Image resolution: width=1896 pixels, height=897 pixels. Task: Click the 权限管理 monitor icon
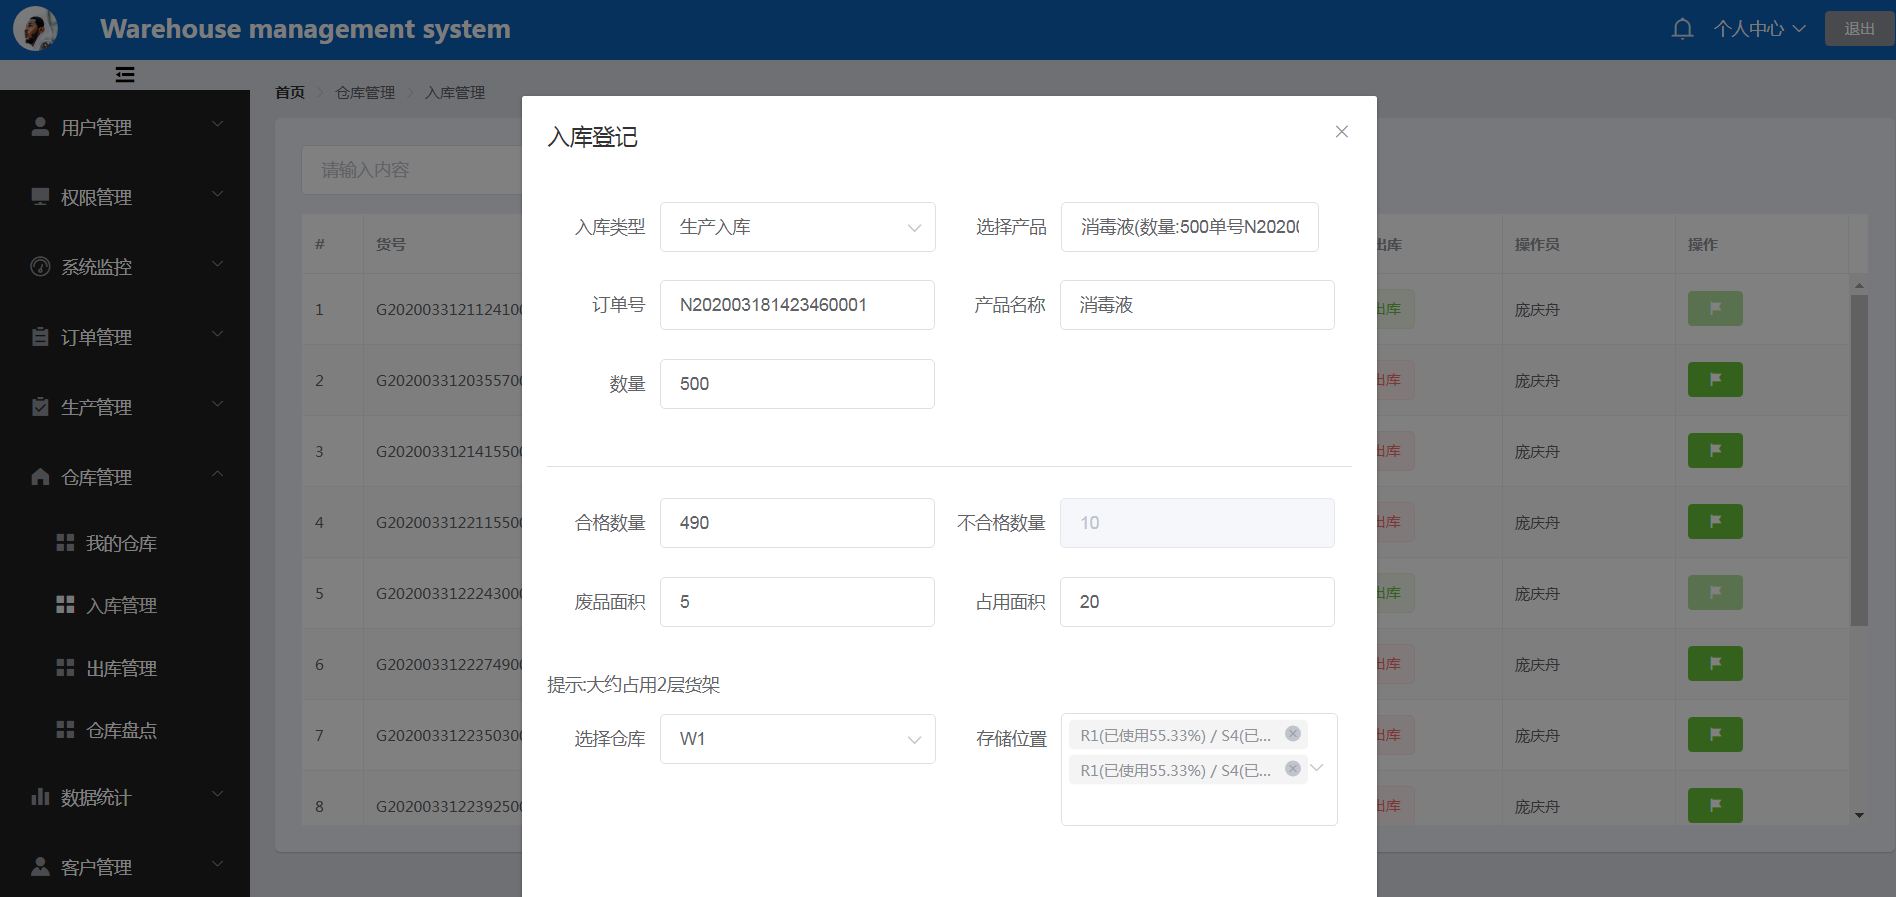pos(40,197)
